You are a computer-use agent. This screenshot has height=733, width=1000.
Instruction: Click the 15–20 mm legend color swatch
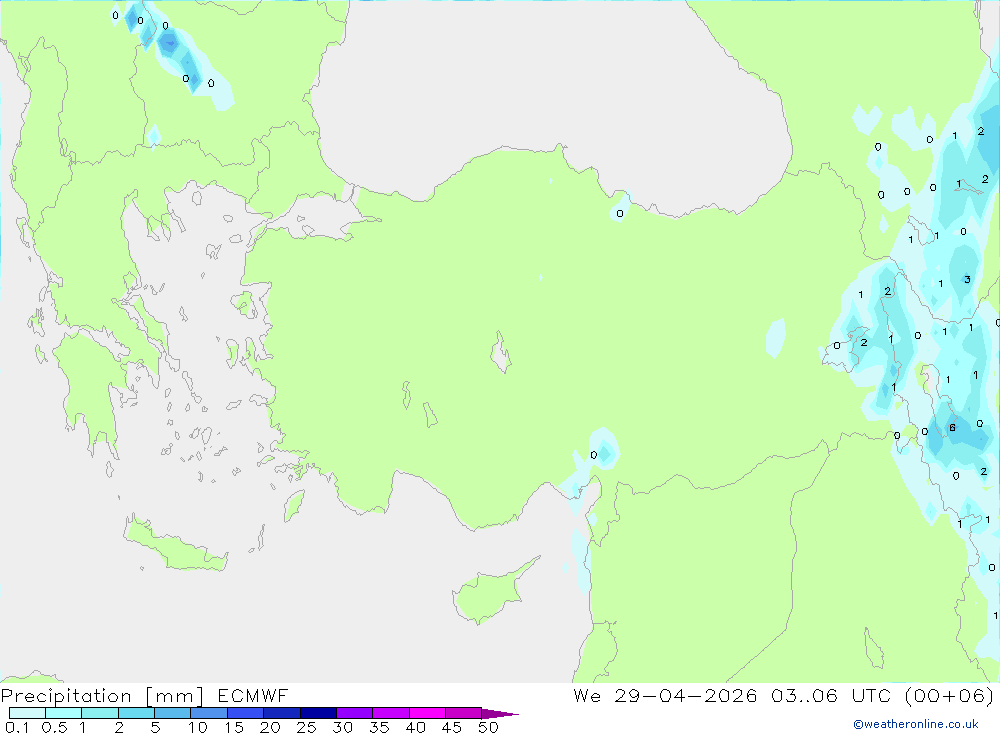click(x=245, y=713)
